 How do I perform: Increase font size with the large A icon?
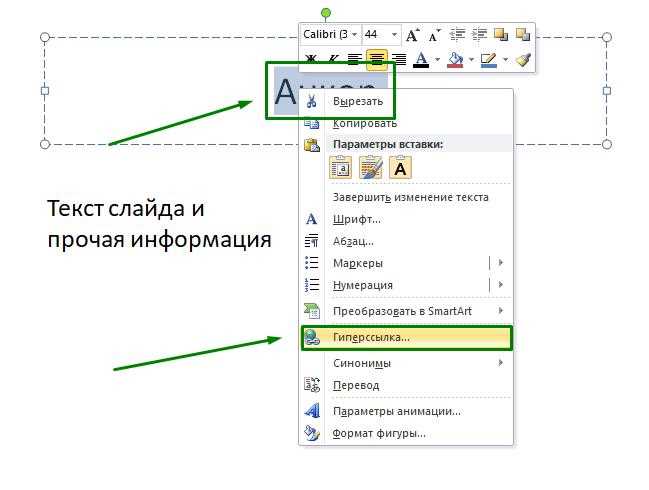[412, 36]
